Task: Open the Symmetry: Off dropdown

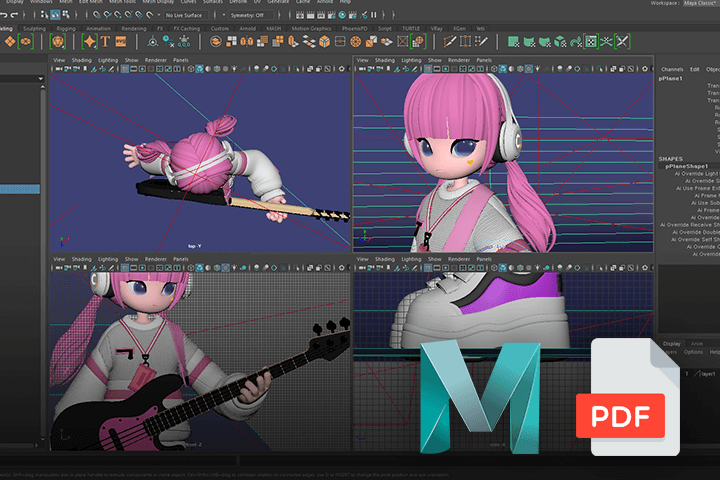Action: point(251,15)
